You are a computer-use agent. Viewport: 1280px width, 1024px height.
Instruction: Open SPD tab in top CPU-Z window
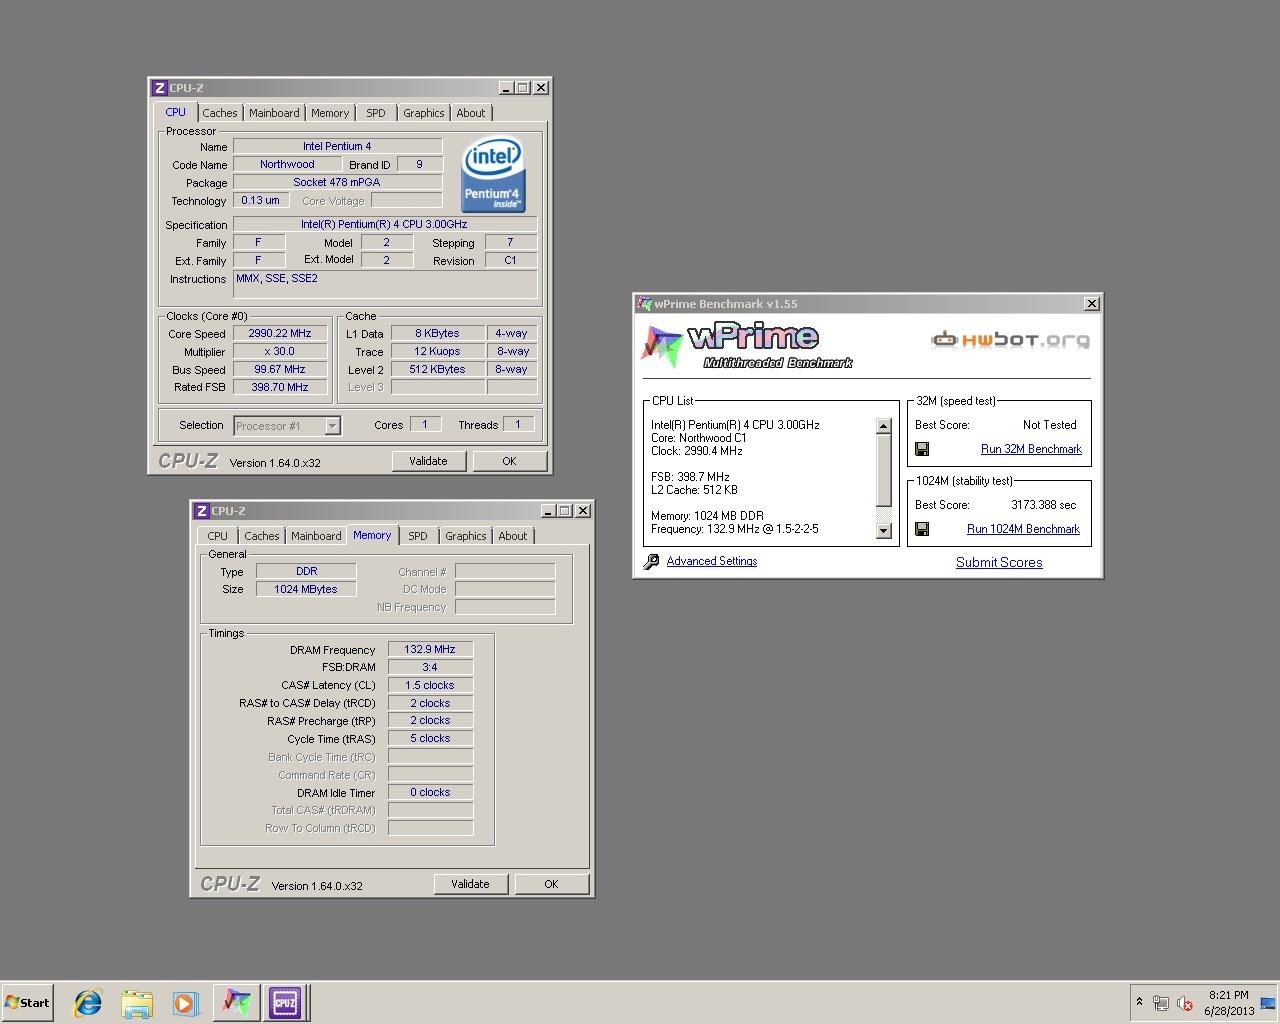(x=376, y=113)
